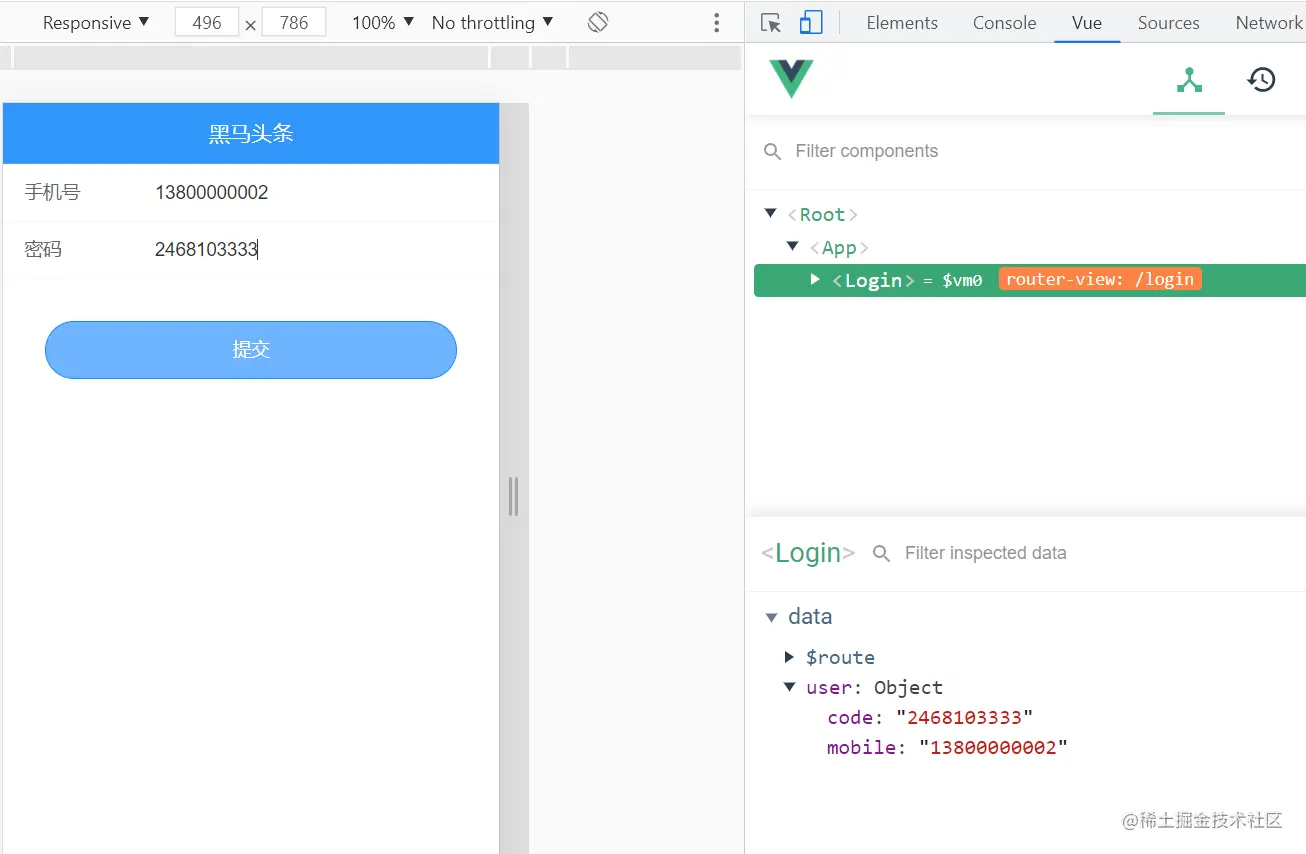
Task: Click the search icon beside Filter inspected data
Action: pos(881,553)
